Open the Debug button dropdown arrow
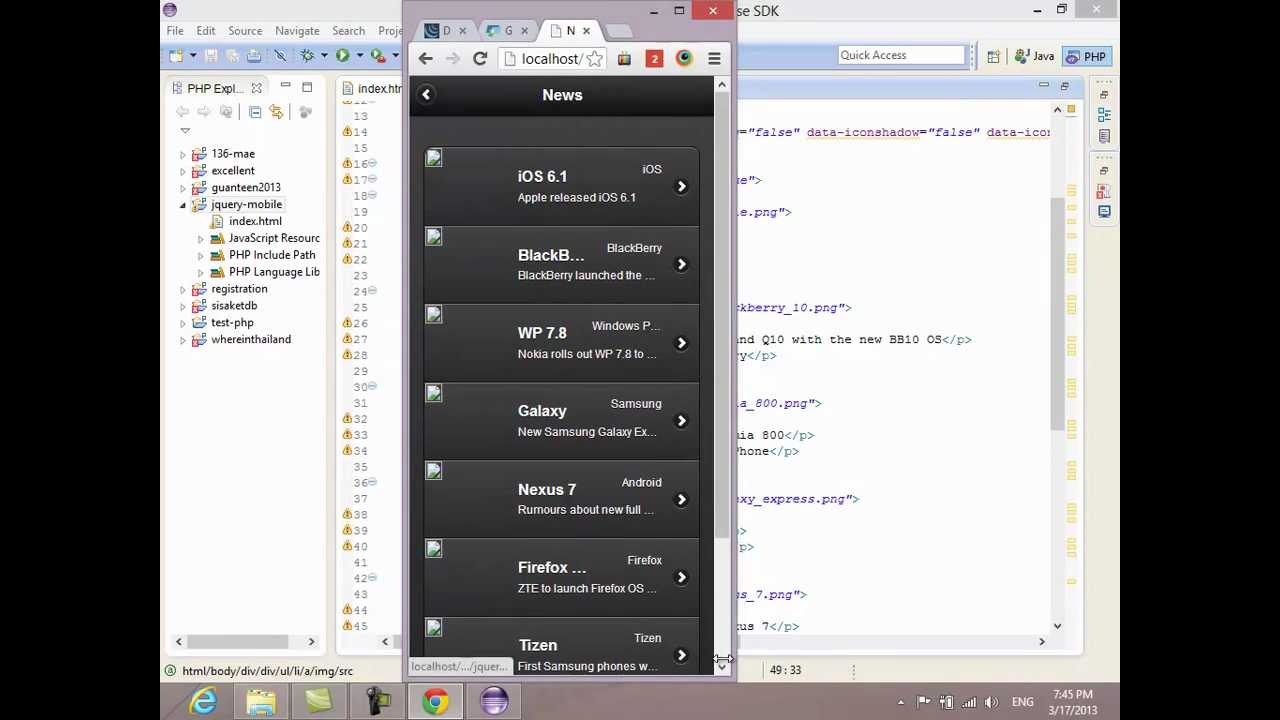 (x=323, y=56)
